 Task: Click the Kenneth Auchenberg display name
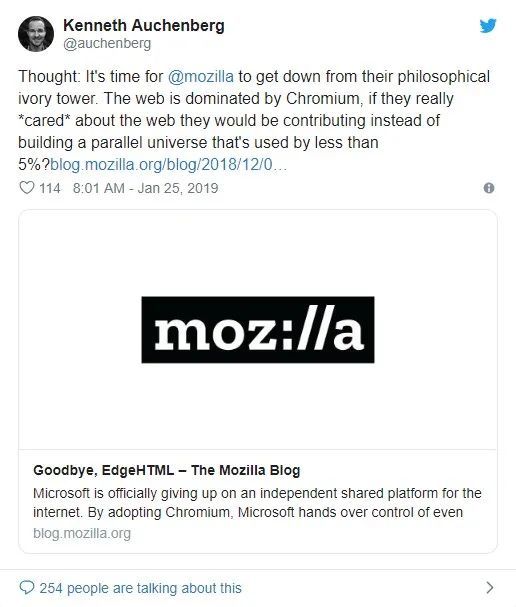[x=144, y=26]
